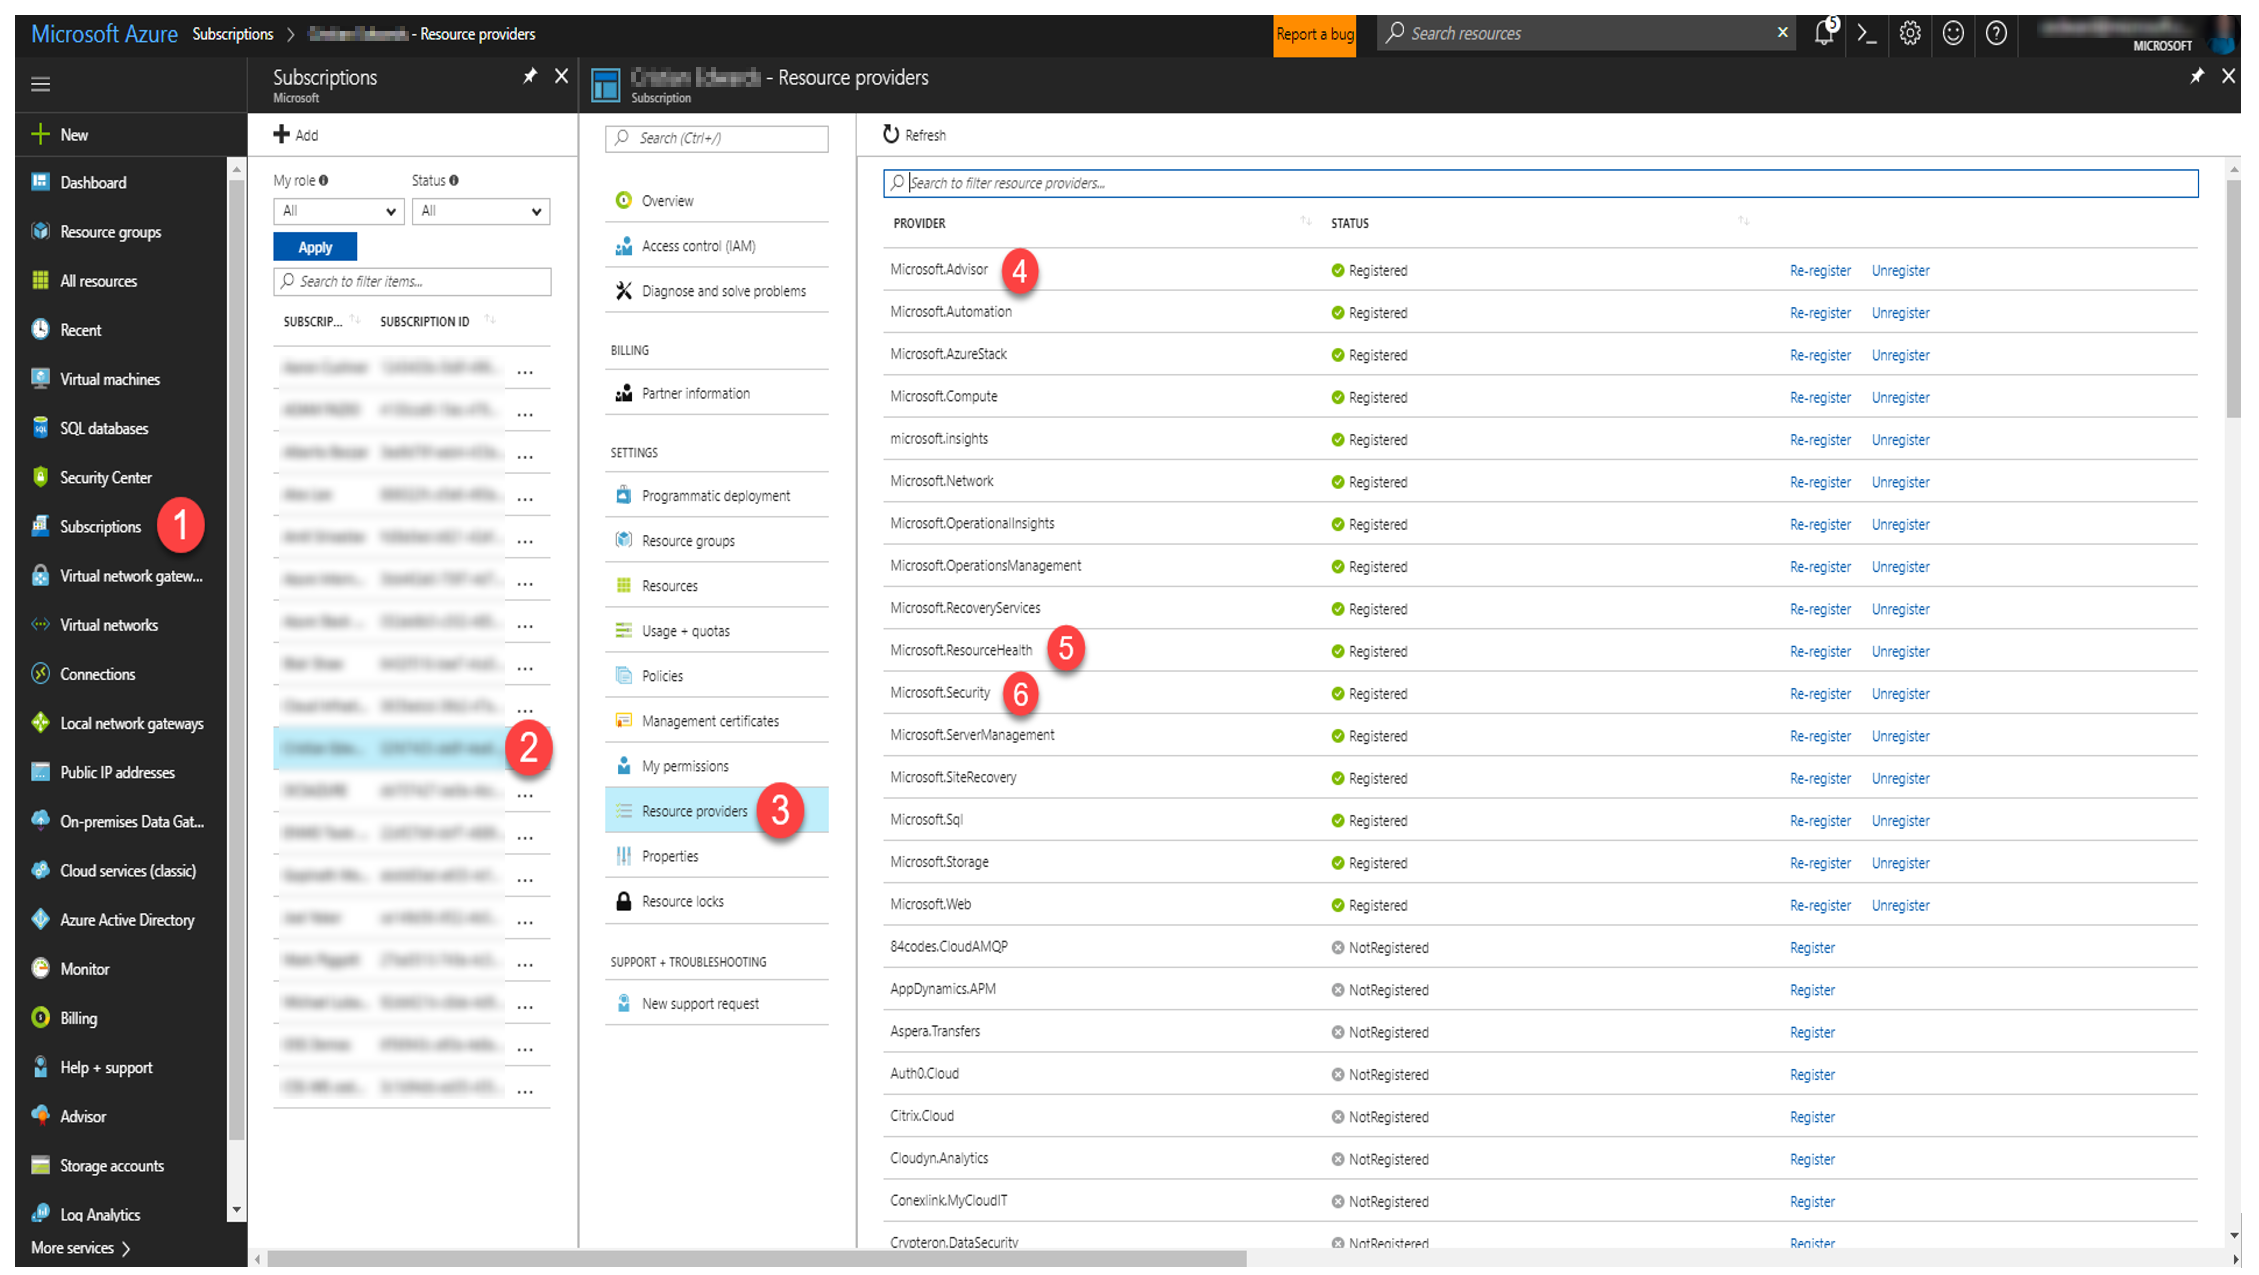2259x1275 pixels.
Task: Open New in the left sidebar
Action: click(x=59, y=135)
